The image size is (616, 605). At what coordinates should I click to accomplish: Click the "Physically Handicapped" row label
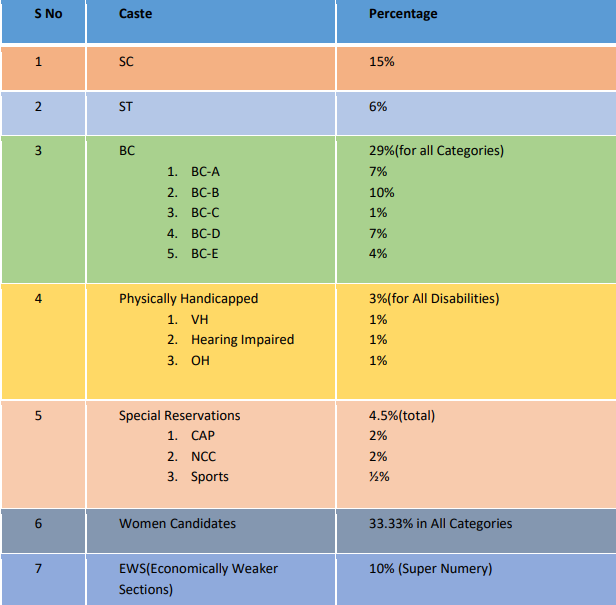pyautogui.click(x=188, y=299)
